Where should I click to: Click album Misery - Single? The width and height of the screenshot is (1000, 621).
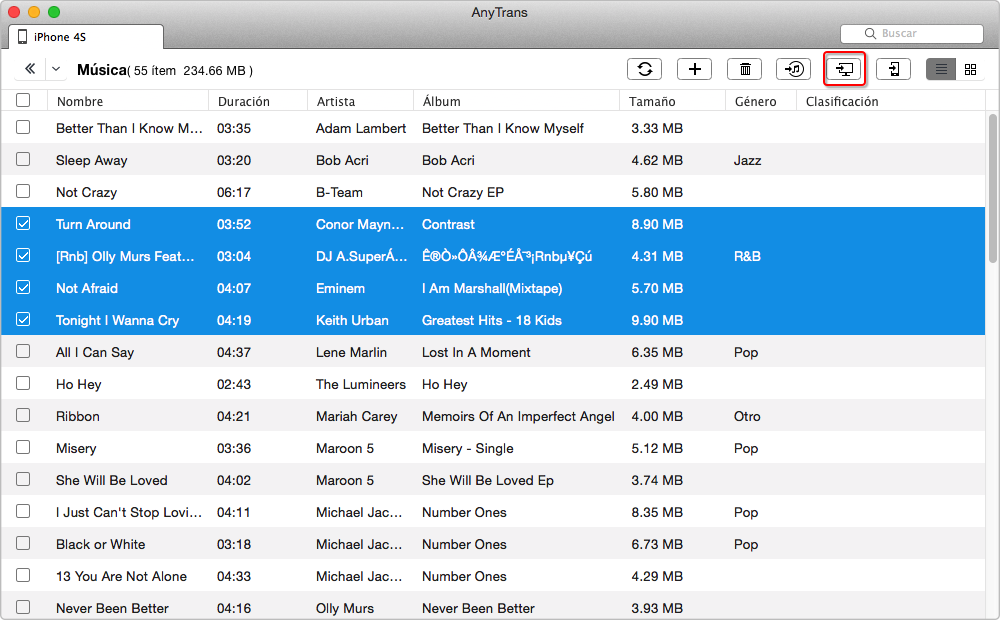coord(467,448)
